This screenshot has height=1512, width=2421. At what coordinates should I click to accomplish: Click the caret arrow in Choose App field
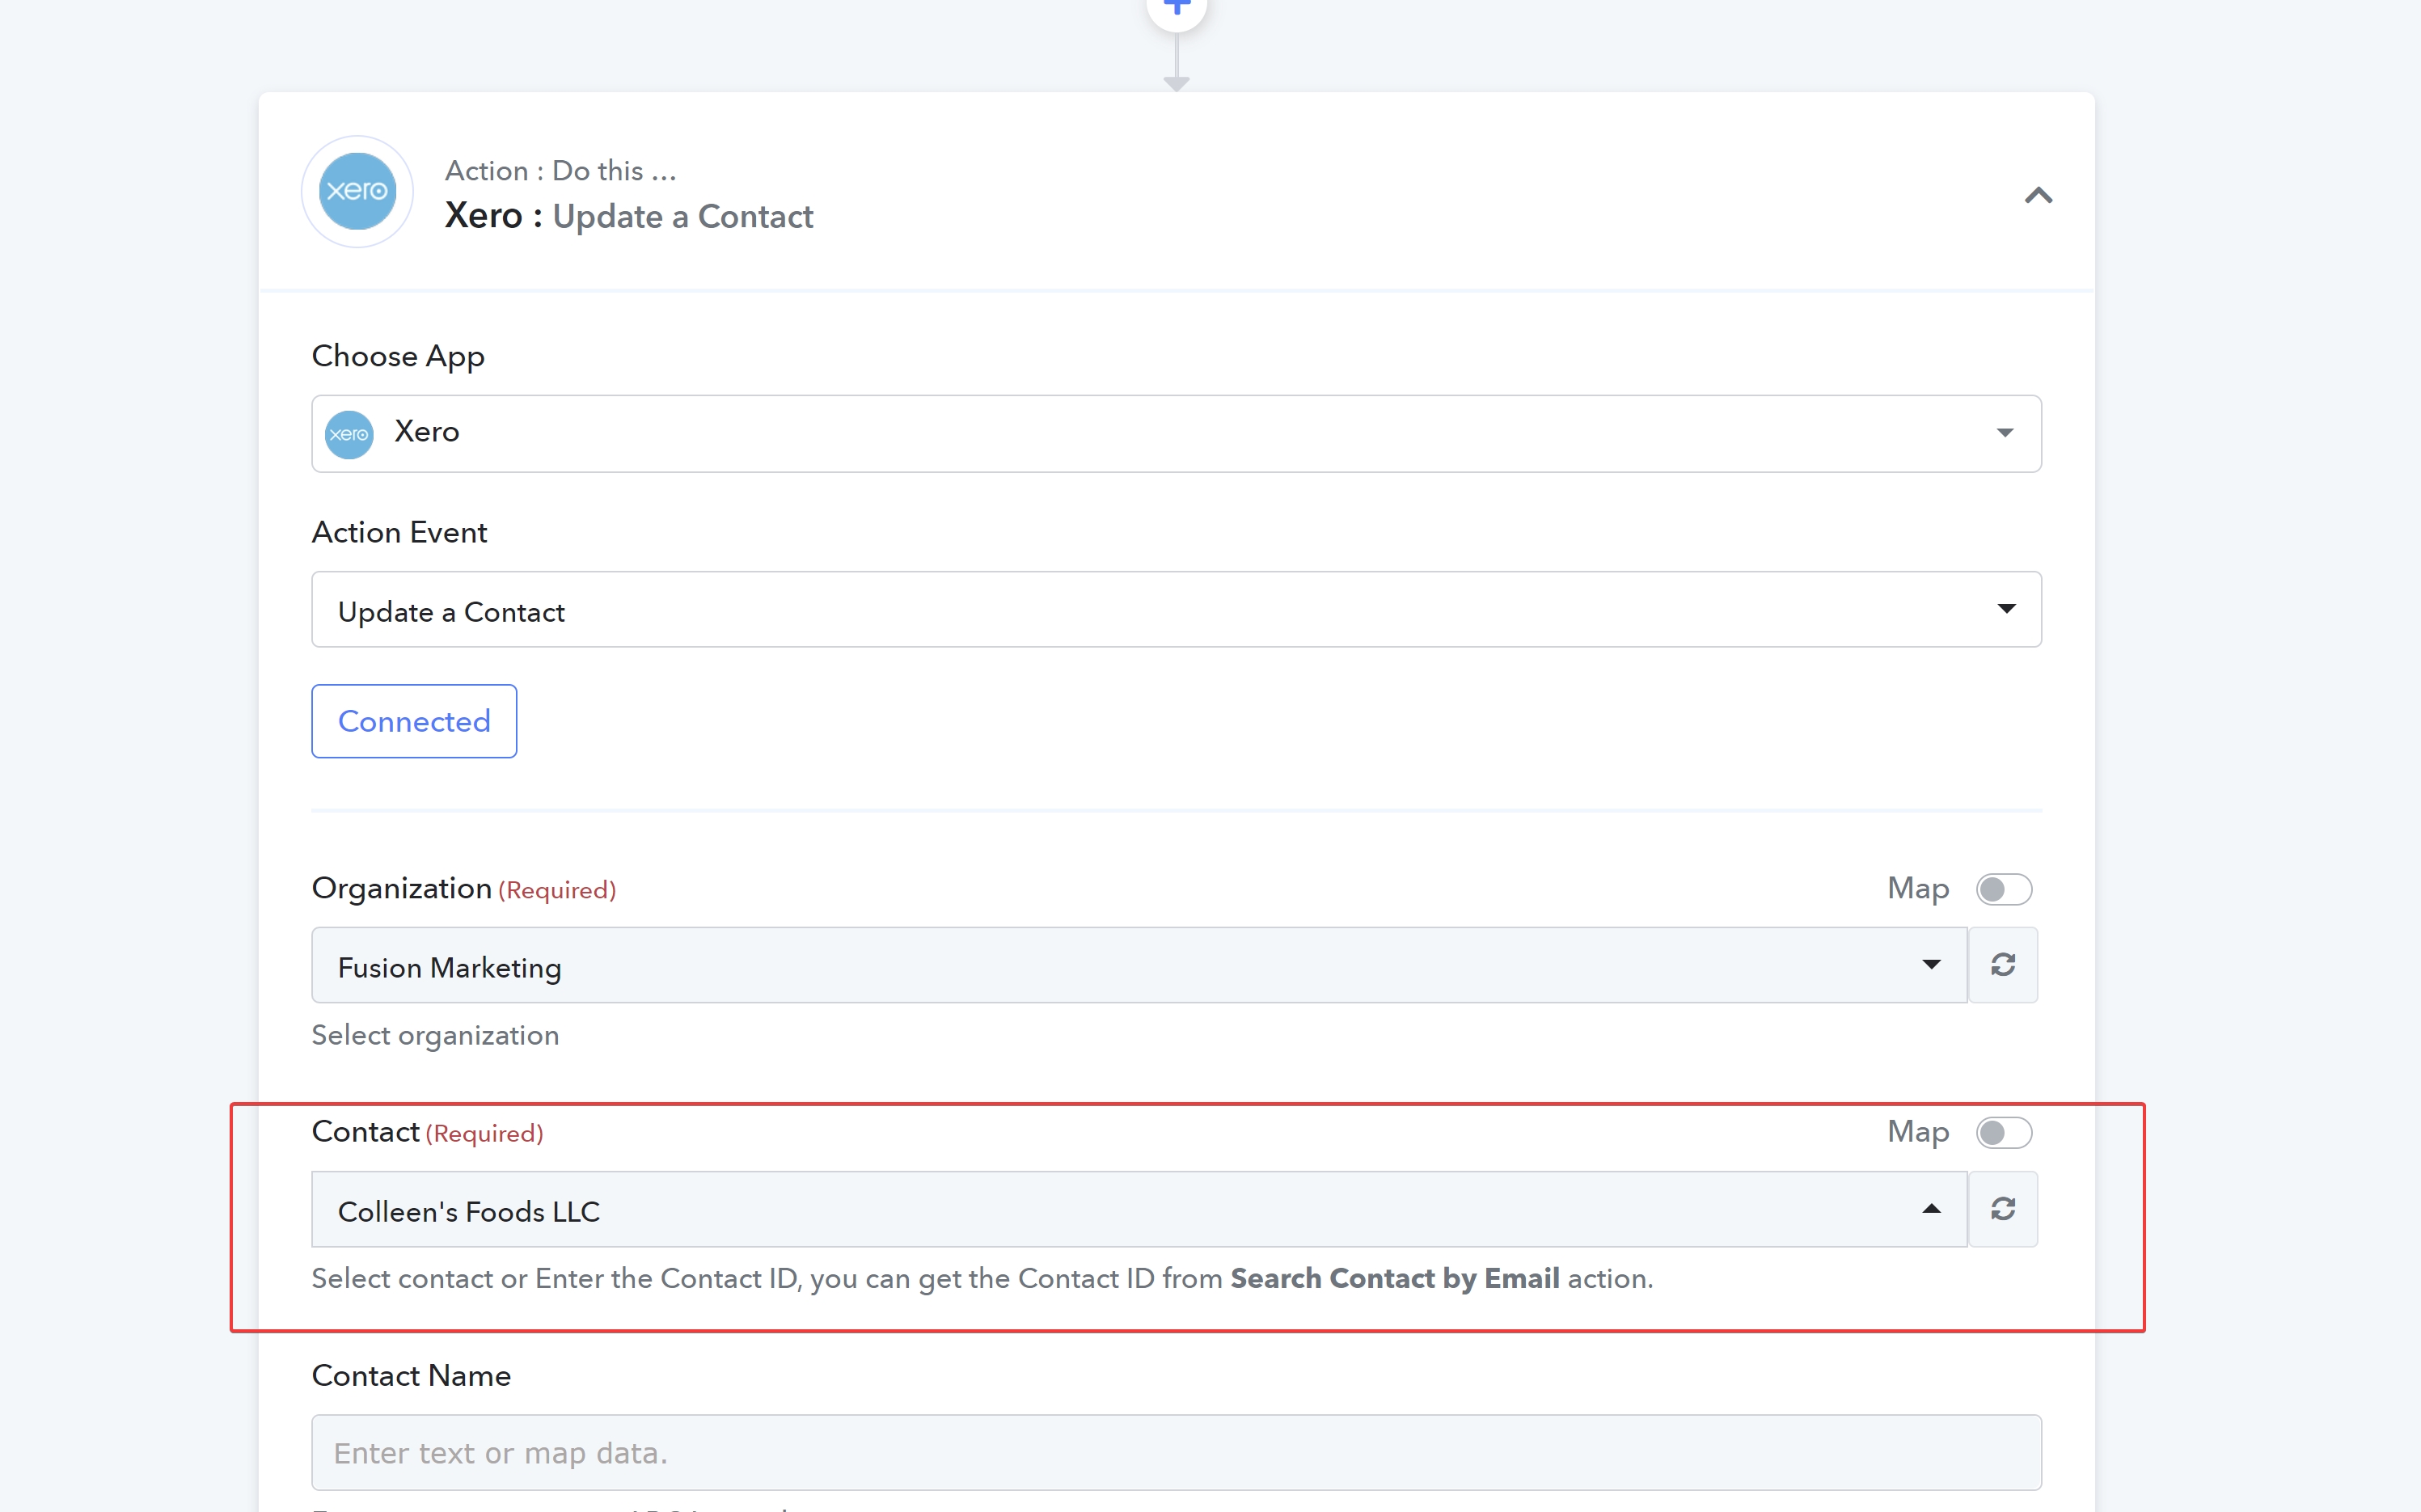coord(2005,433)
